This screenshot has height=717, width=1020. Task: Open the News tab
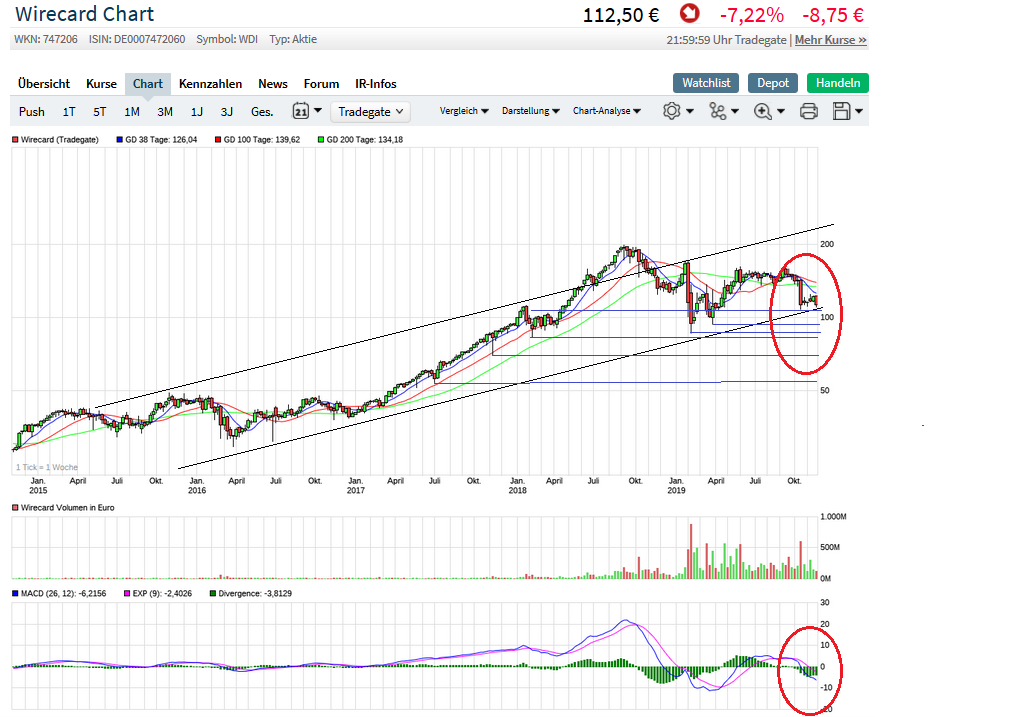point(273,84)
